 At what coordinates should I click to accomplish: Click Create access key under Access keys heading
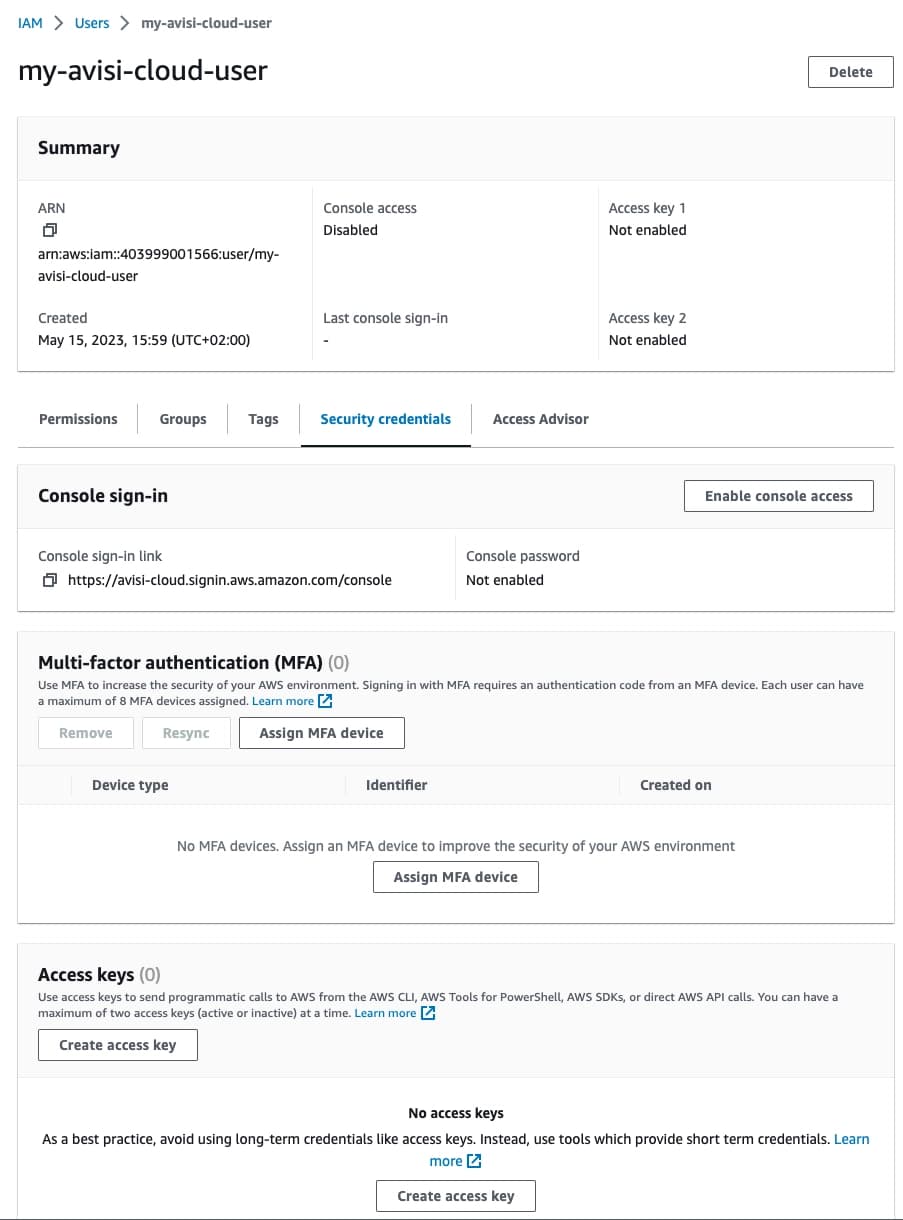pos(117,1045)
